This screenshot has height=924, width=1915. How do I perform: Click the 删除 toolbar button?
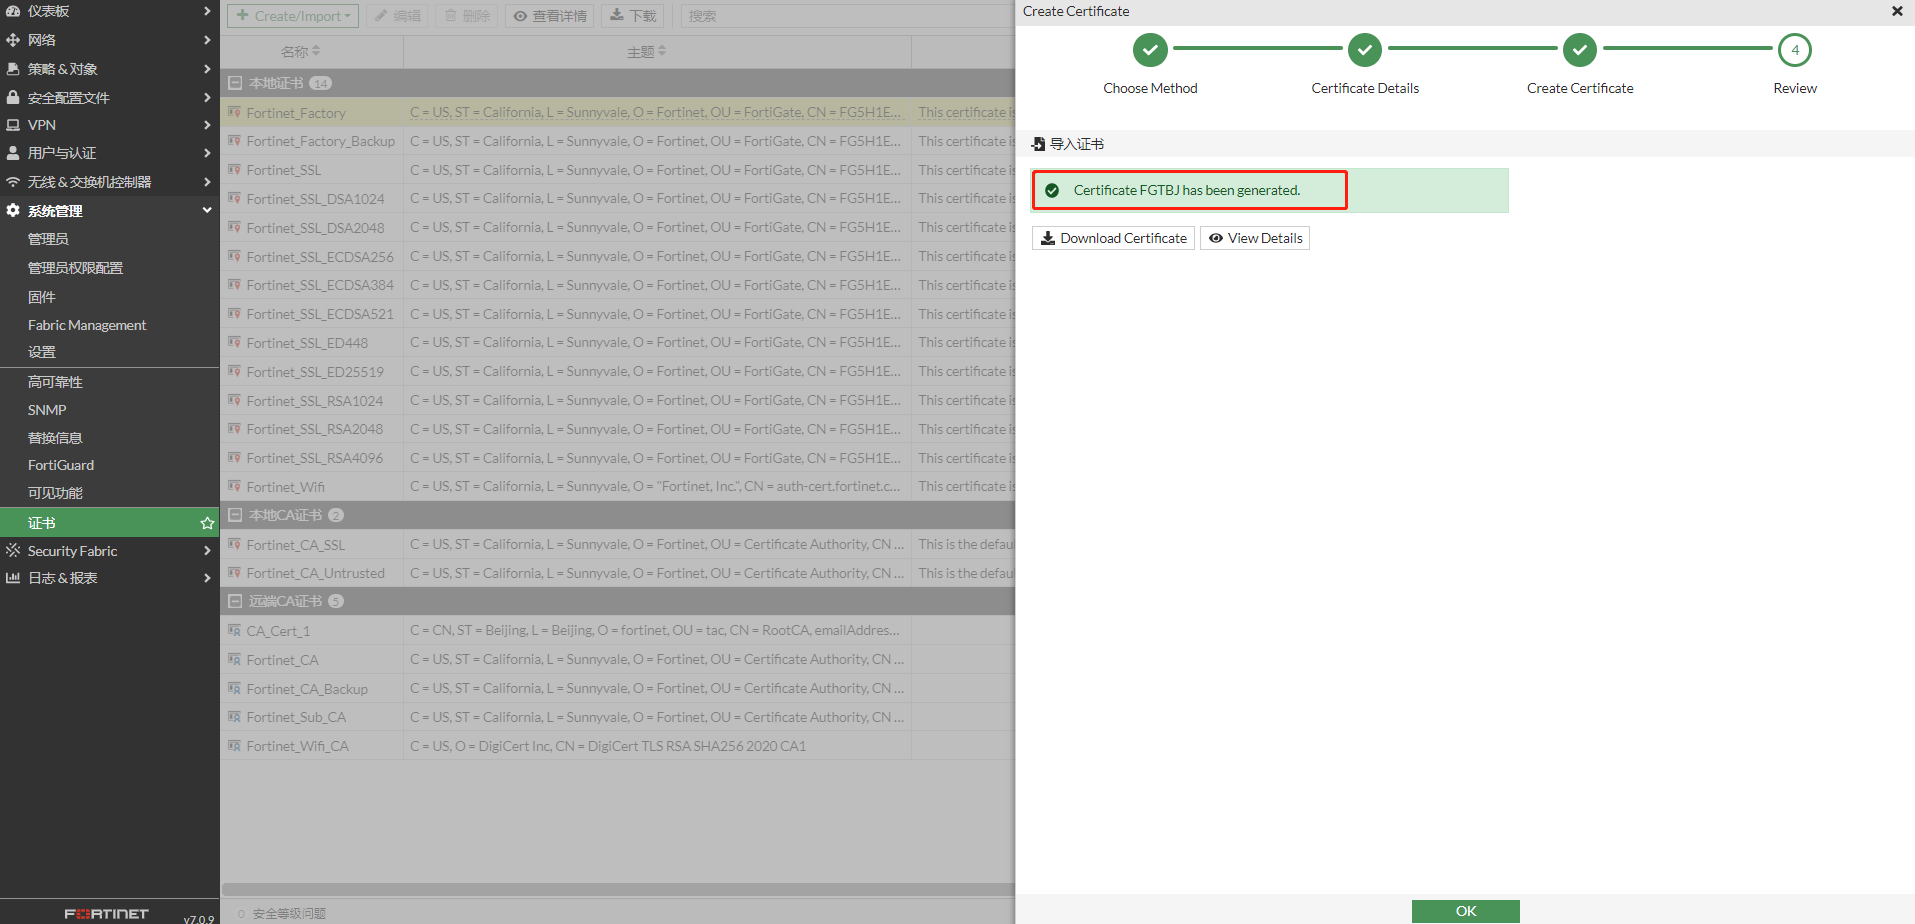(467, 16)
